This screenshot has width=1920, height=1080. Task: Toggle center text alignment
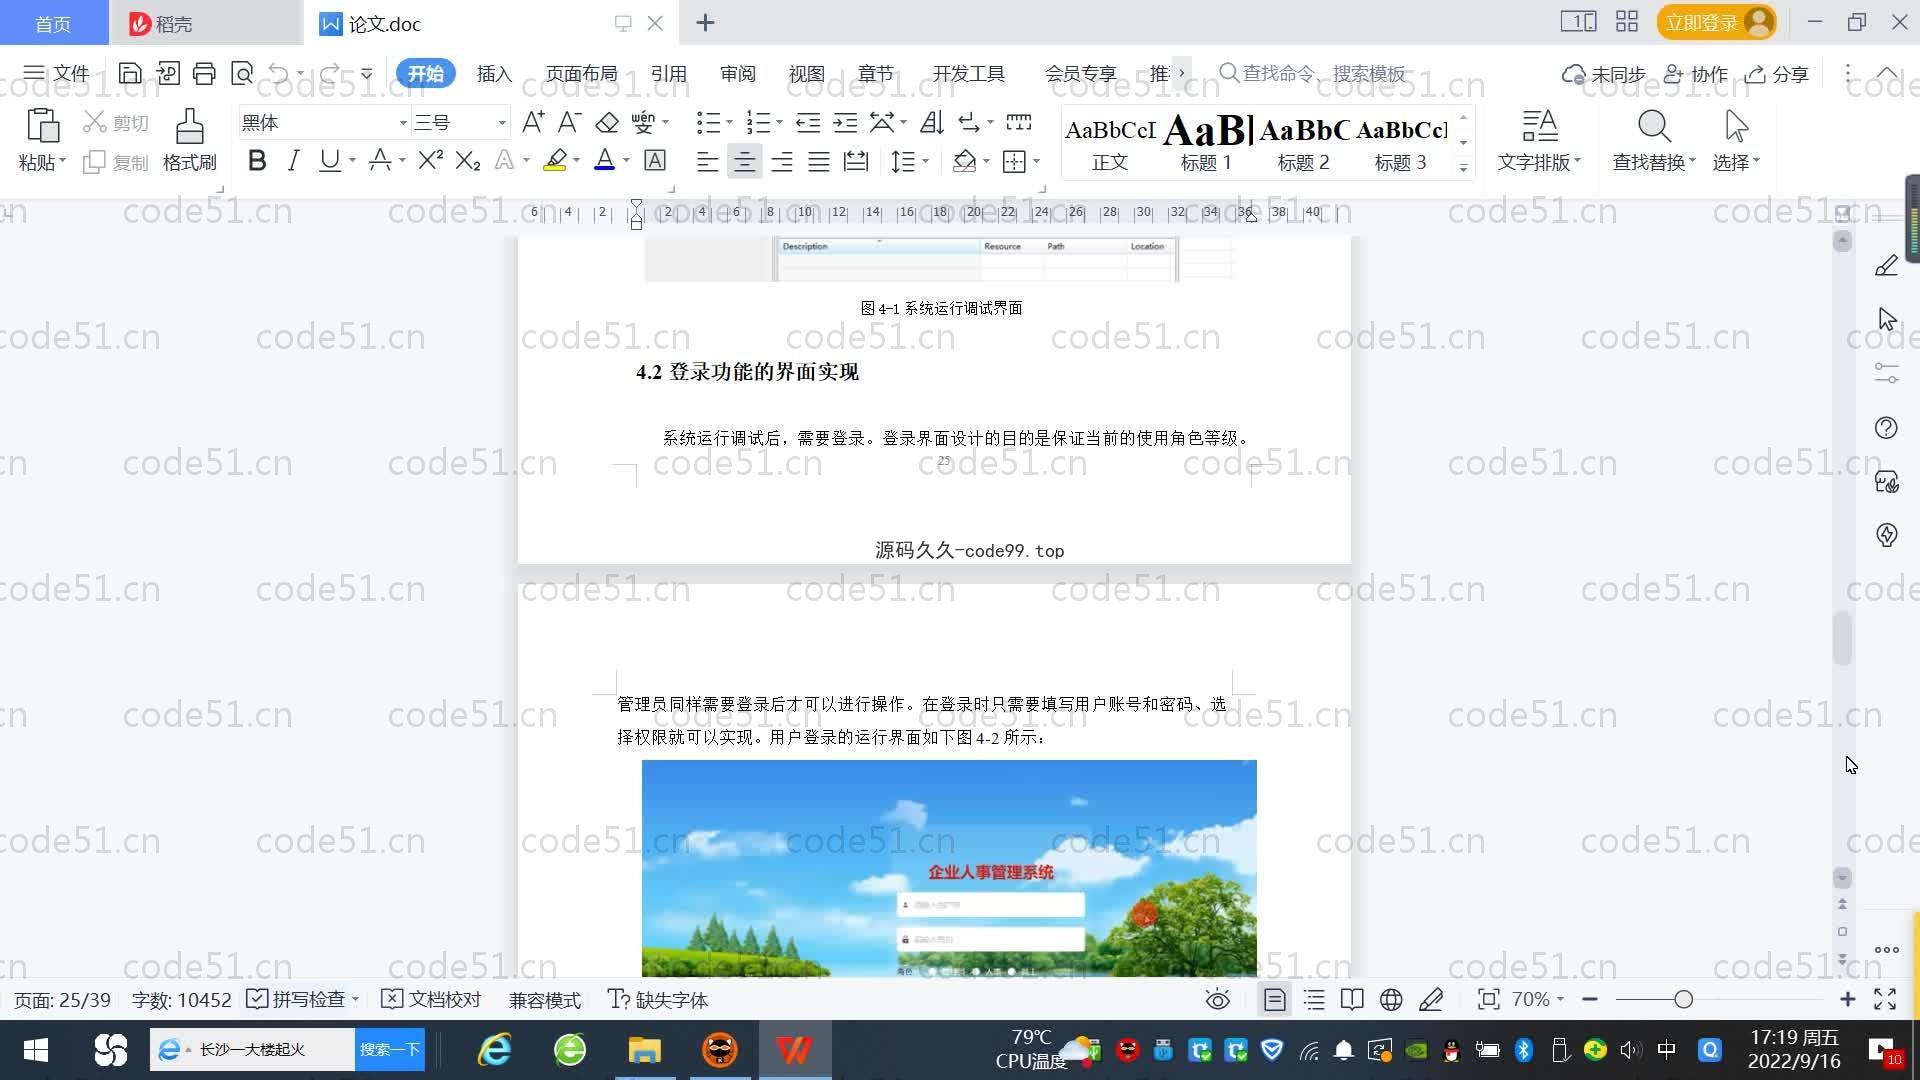coord(744,161)
